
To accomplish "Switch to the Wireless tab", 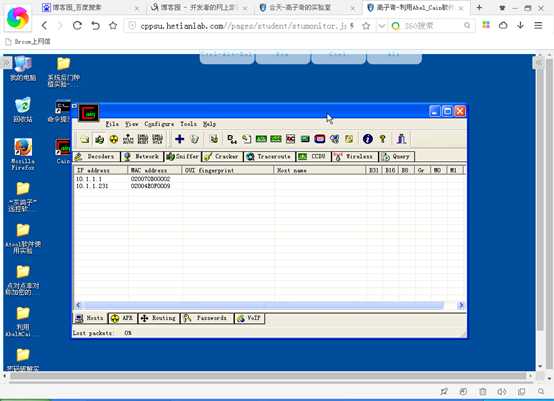I will pos(355,157).
